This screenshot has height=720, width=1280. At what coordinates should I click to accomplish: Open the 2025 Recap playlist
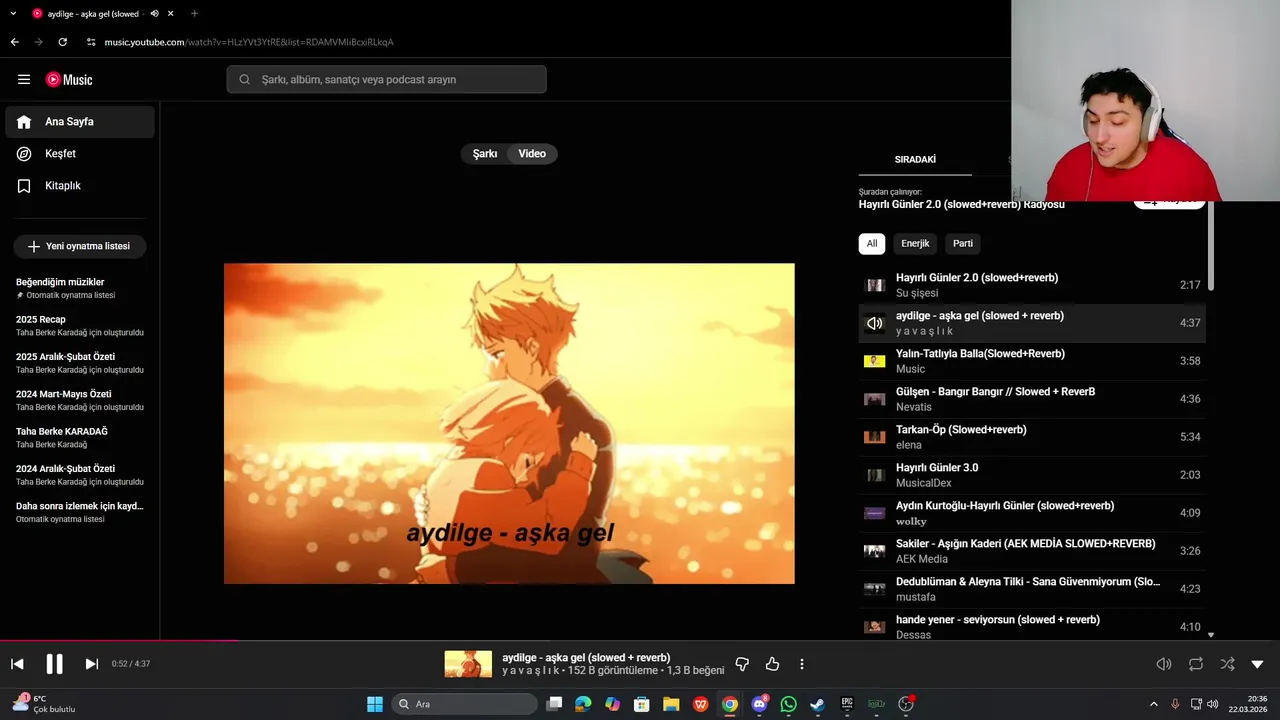(x=80, y=326)
